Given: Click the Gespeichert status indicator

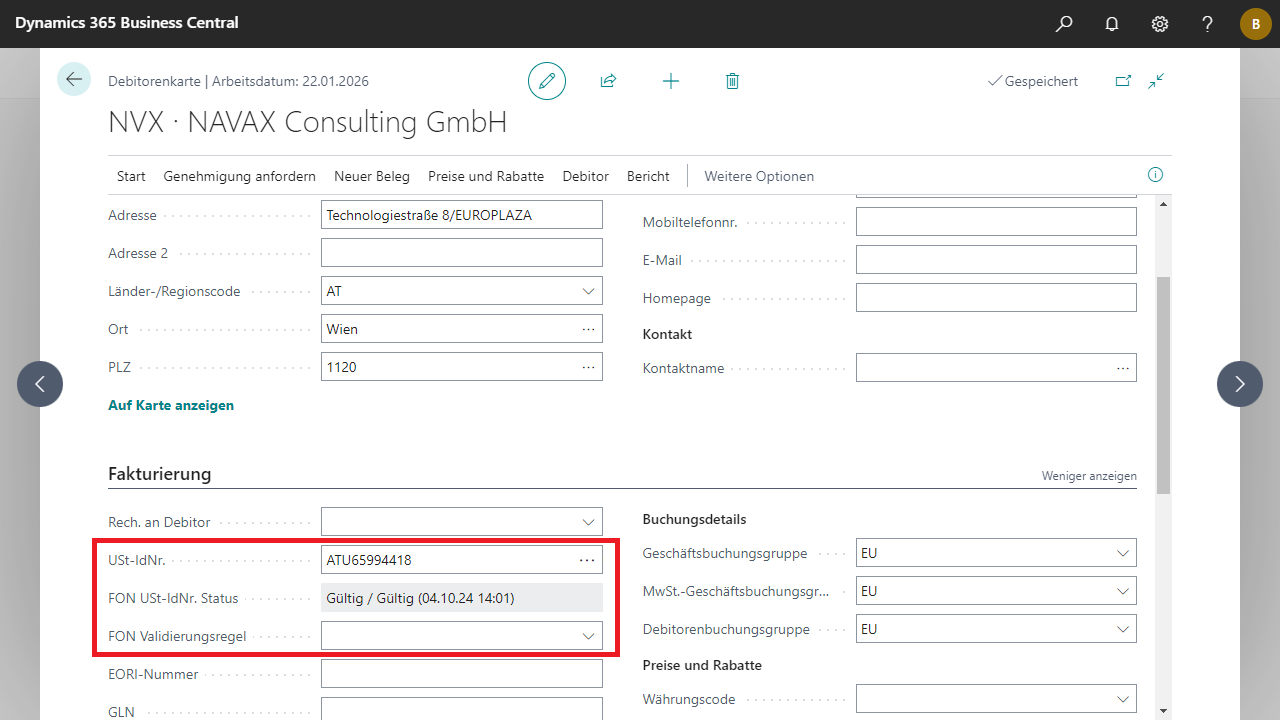Looking at the screenshot, I should [1033, 81].
